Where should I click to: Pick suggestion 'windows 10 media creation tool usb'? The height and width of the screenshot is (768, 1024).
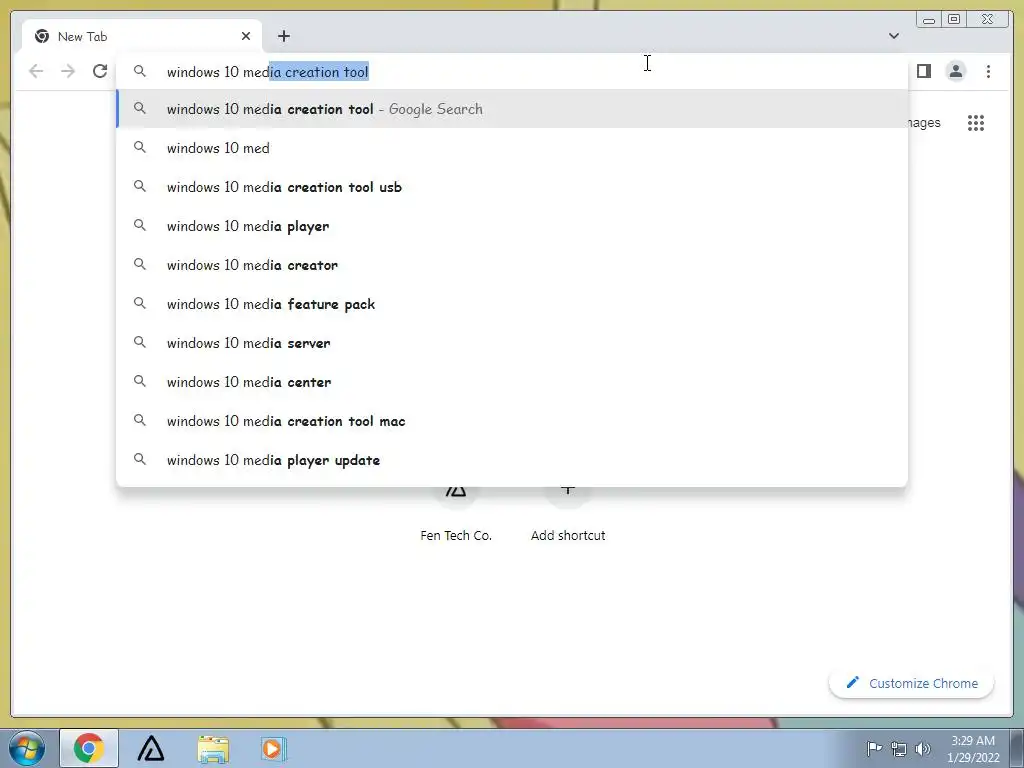512,187
